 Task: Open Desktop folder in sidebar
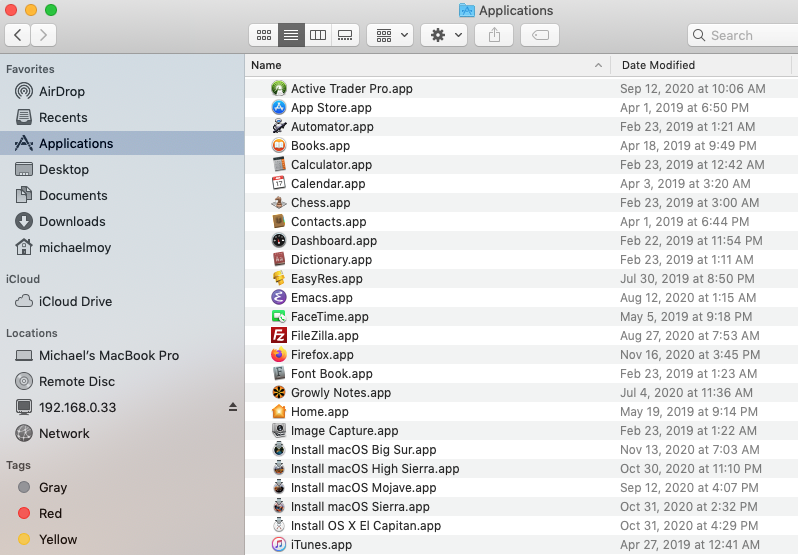tap(122, 169)
